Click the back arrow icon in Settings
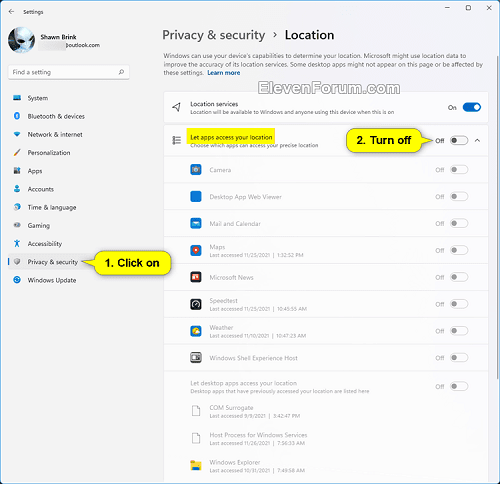 coord(11,12)
